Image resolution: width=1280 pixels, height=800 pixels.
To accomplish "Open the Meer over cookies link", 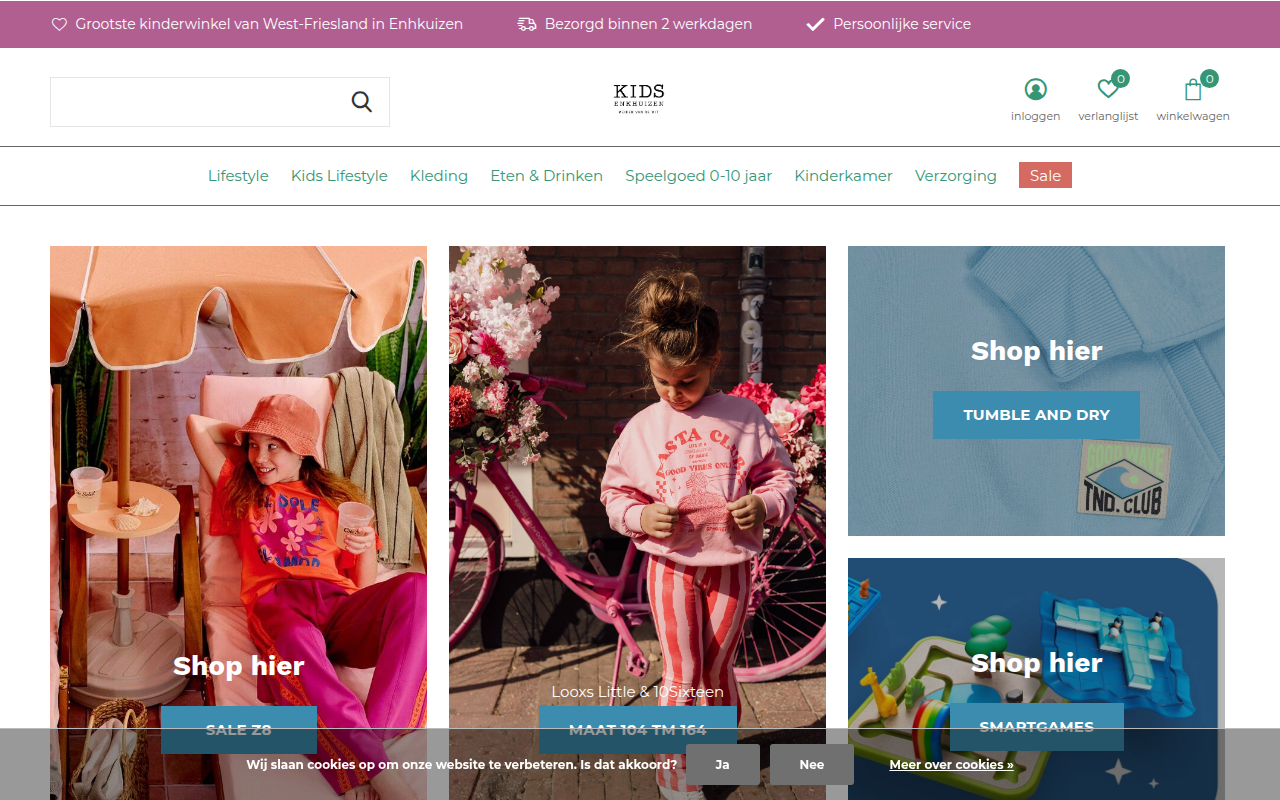I will point(951,765).
